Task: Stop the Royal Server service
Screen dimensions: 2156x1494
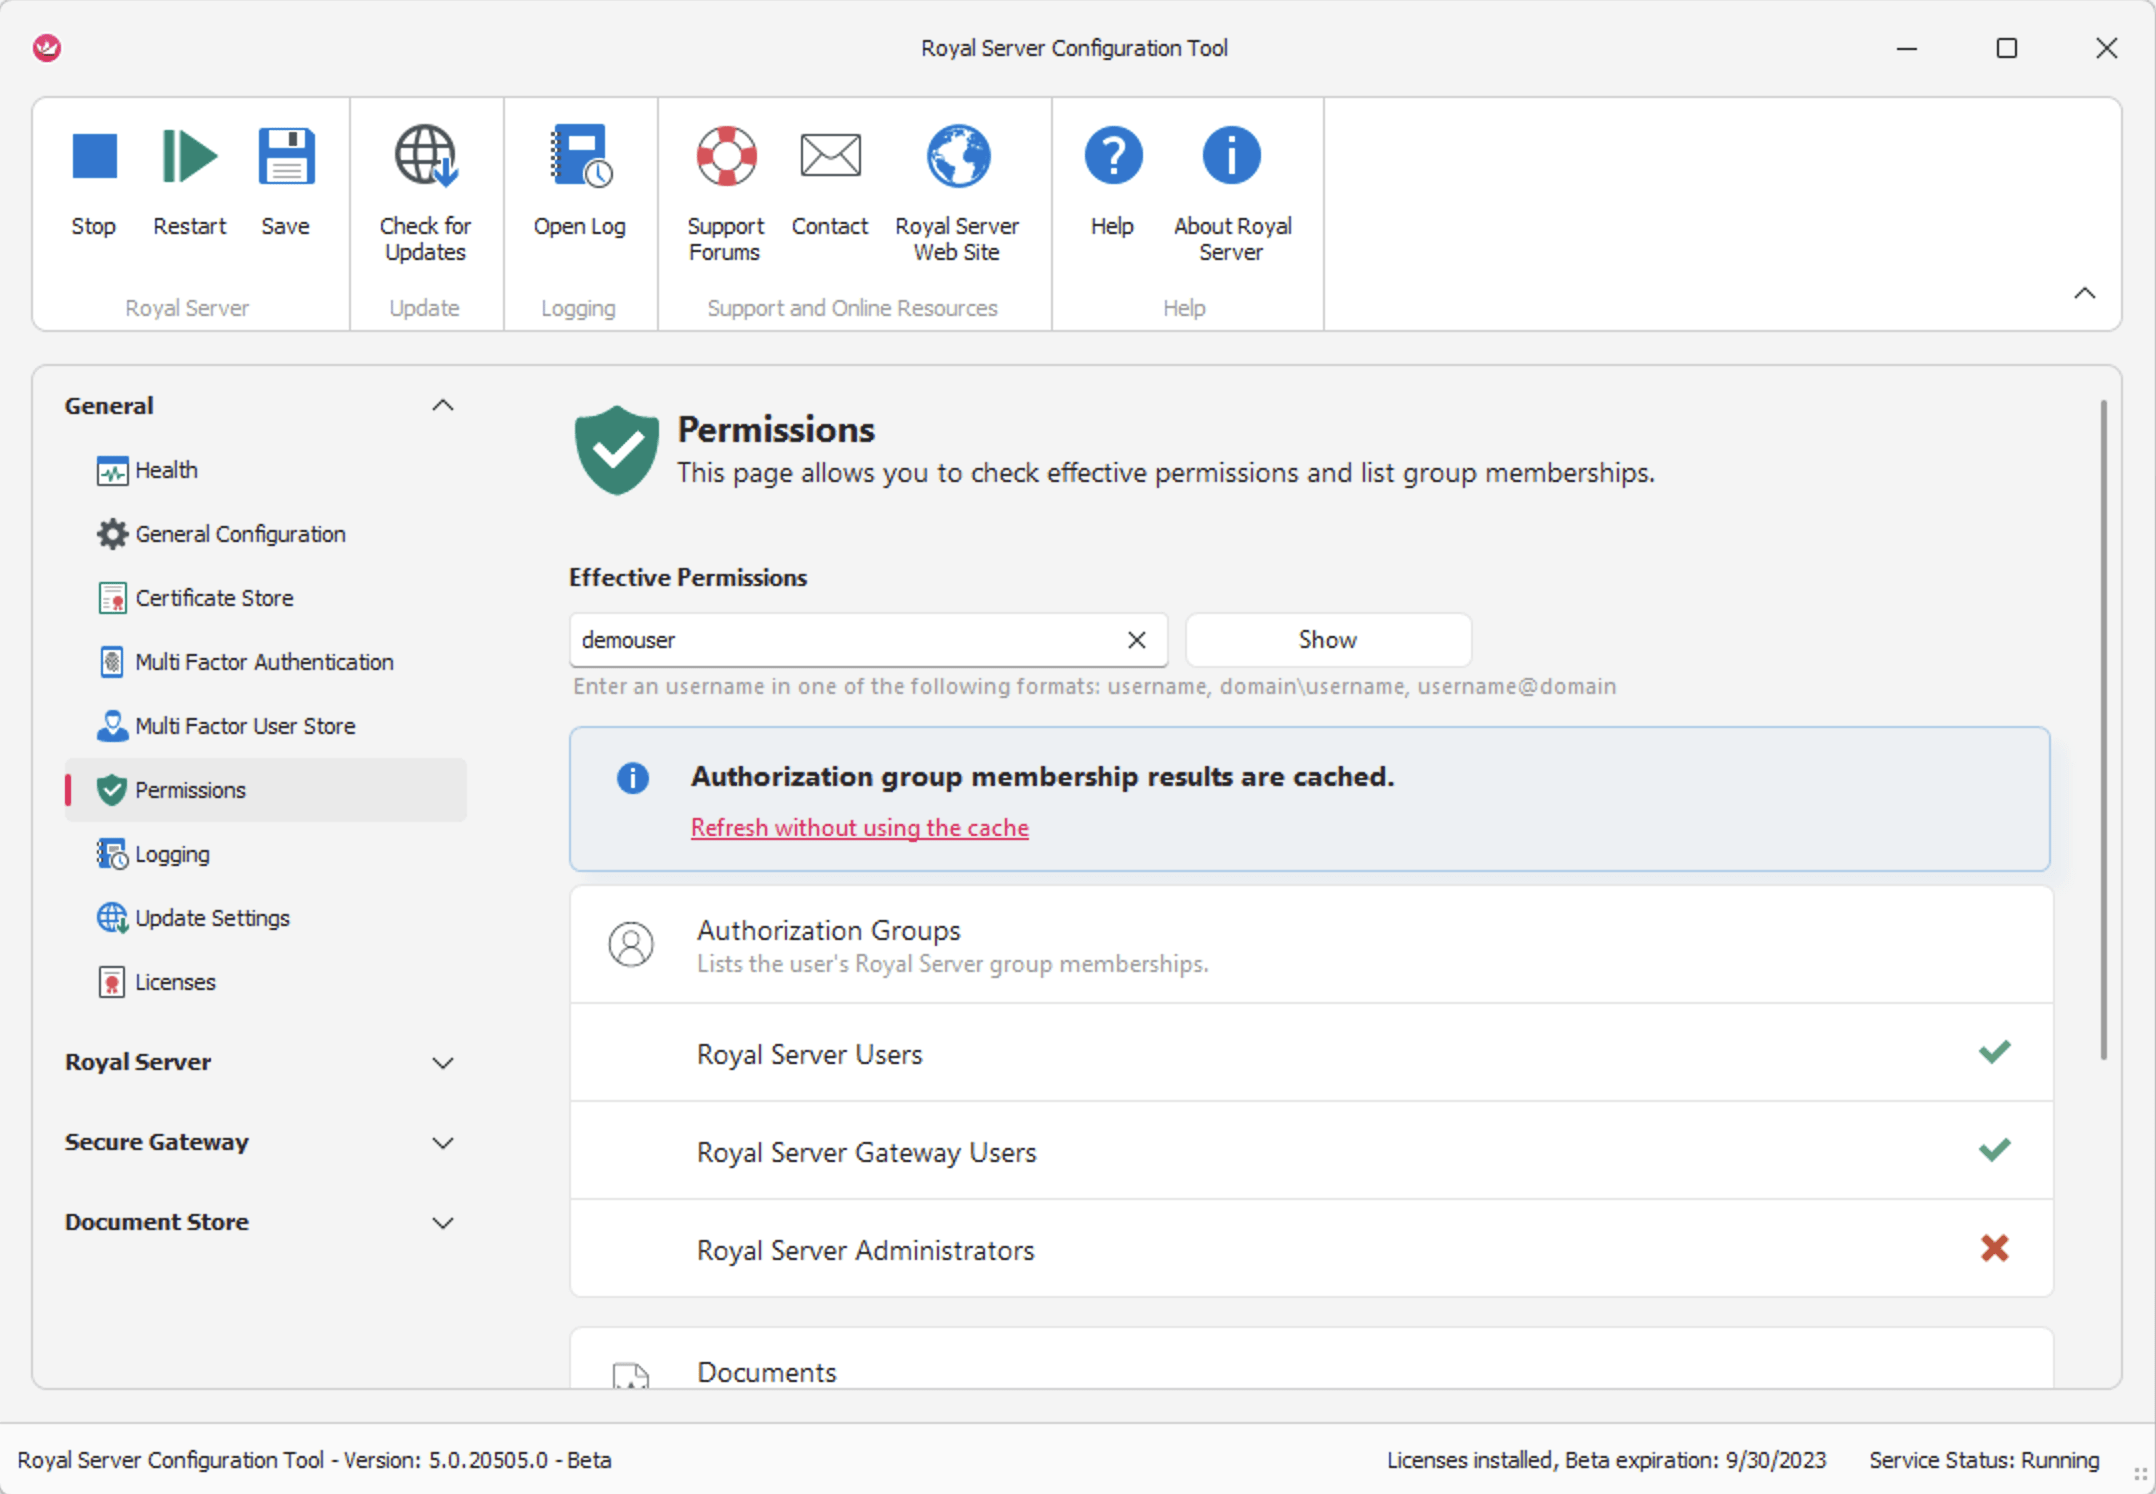Action: 94,180
